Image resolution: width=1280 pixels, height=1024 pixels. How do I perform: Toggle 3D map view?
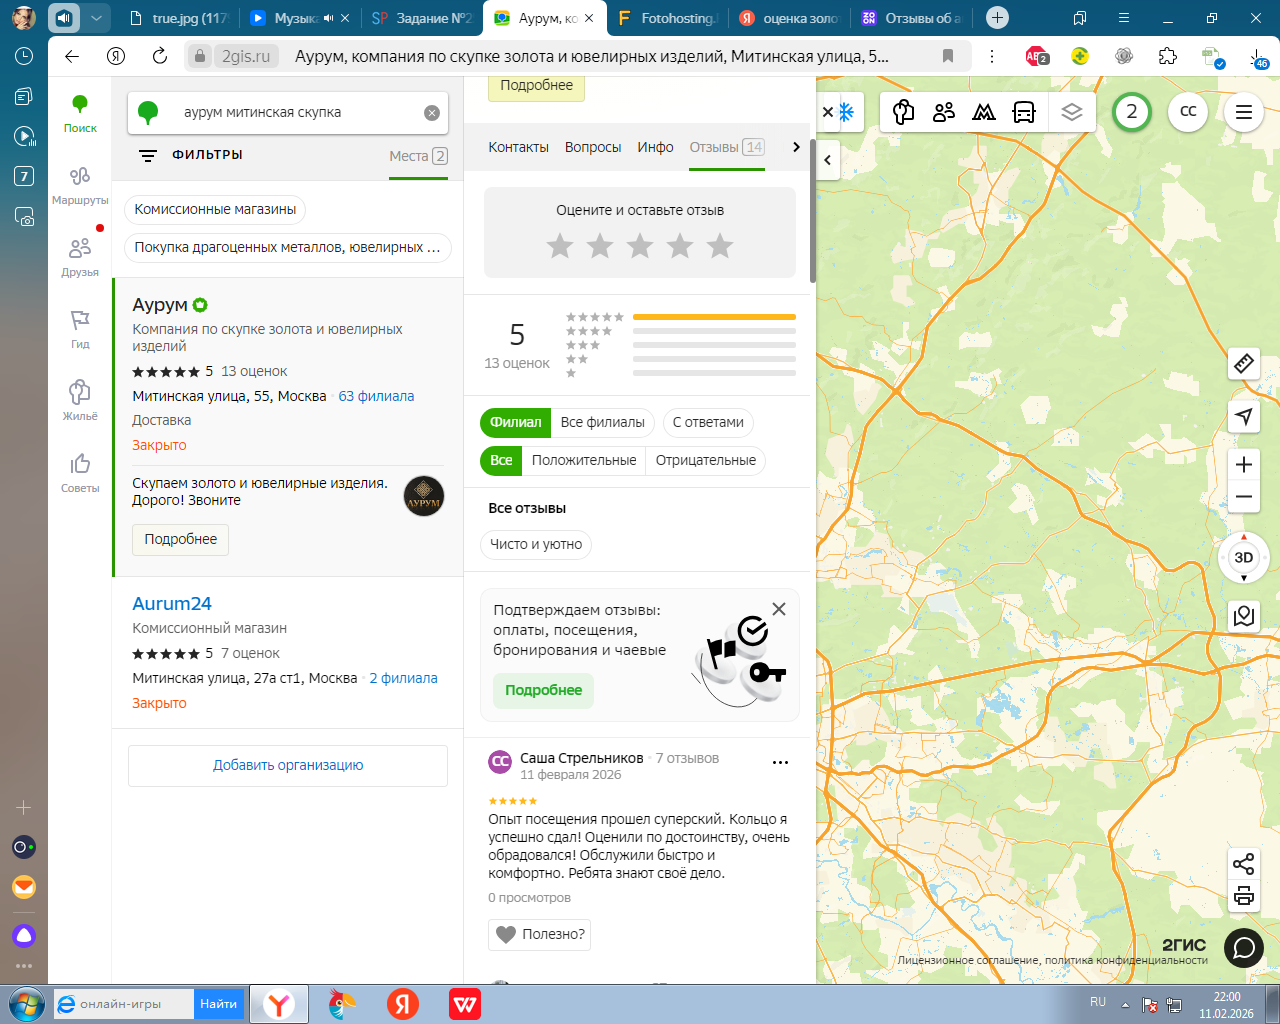[1244, 558]
